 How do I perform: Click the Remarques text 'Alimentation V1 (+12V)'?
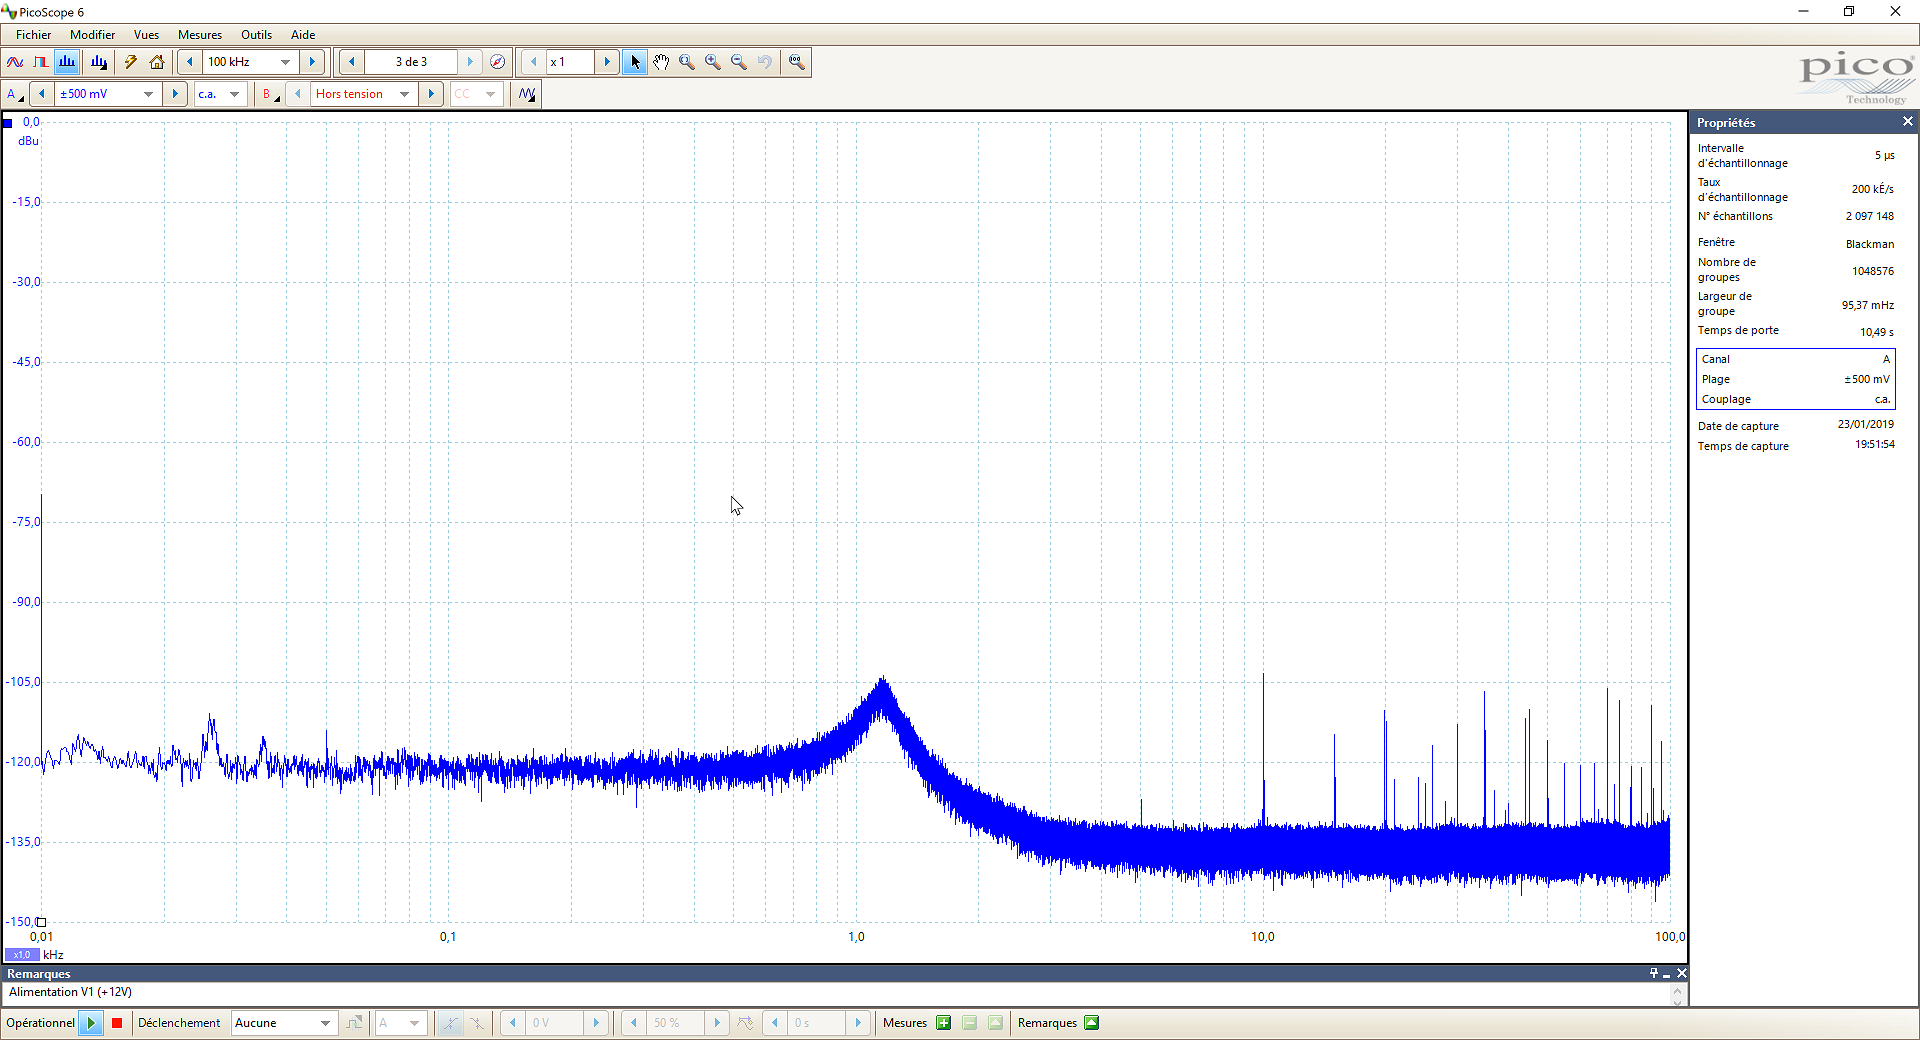pyautogui.click(x=70, y=992)
